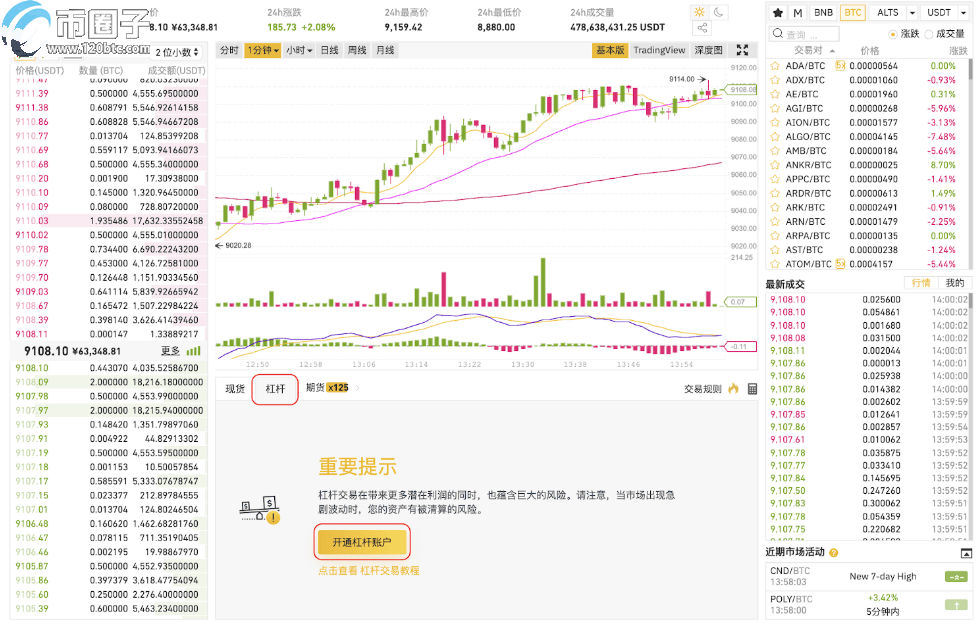Open ALTS market dropdown
Screen dimensions: 976x627
point(886,13)
